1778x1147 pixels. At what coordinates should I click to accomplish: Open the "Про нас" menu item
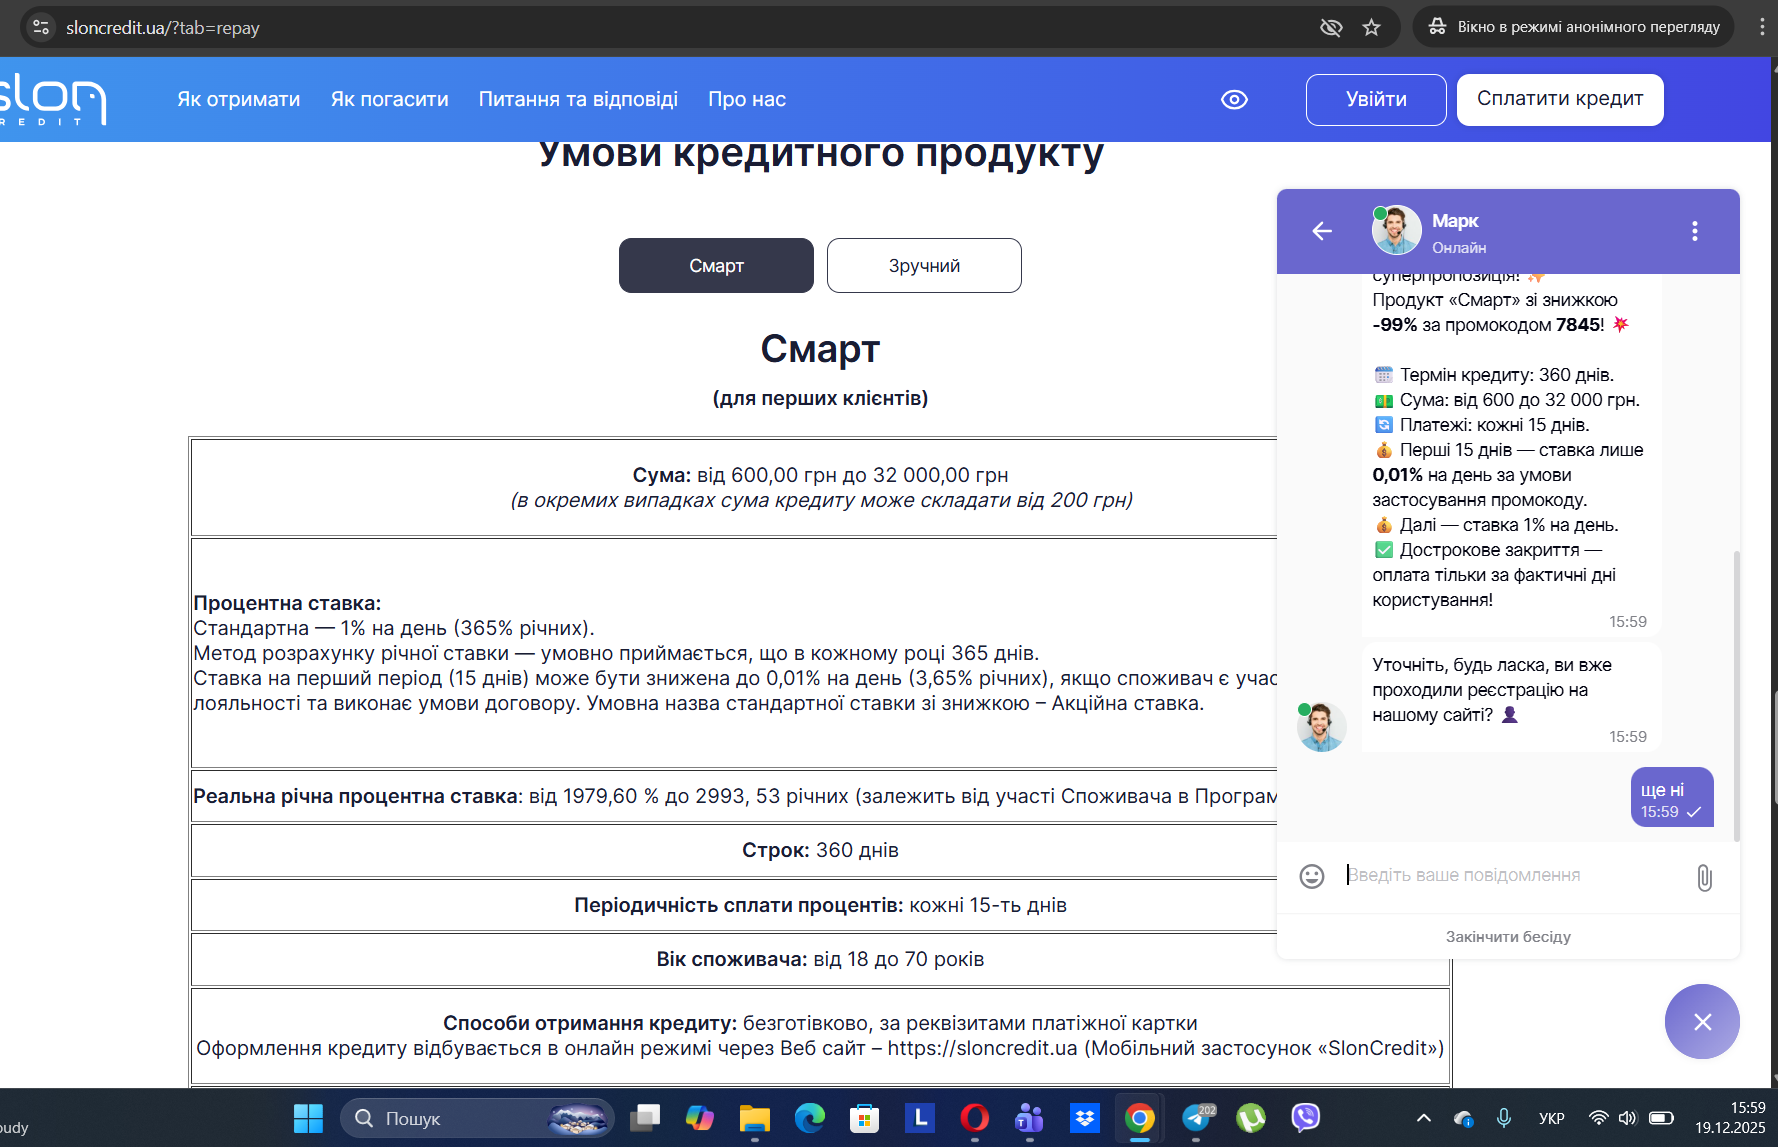point(747,99)
